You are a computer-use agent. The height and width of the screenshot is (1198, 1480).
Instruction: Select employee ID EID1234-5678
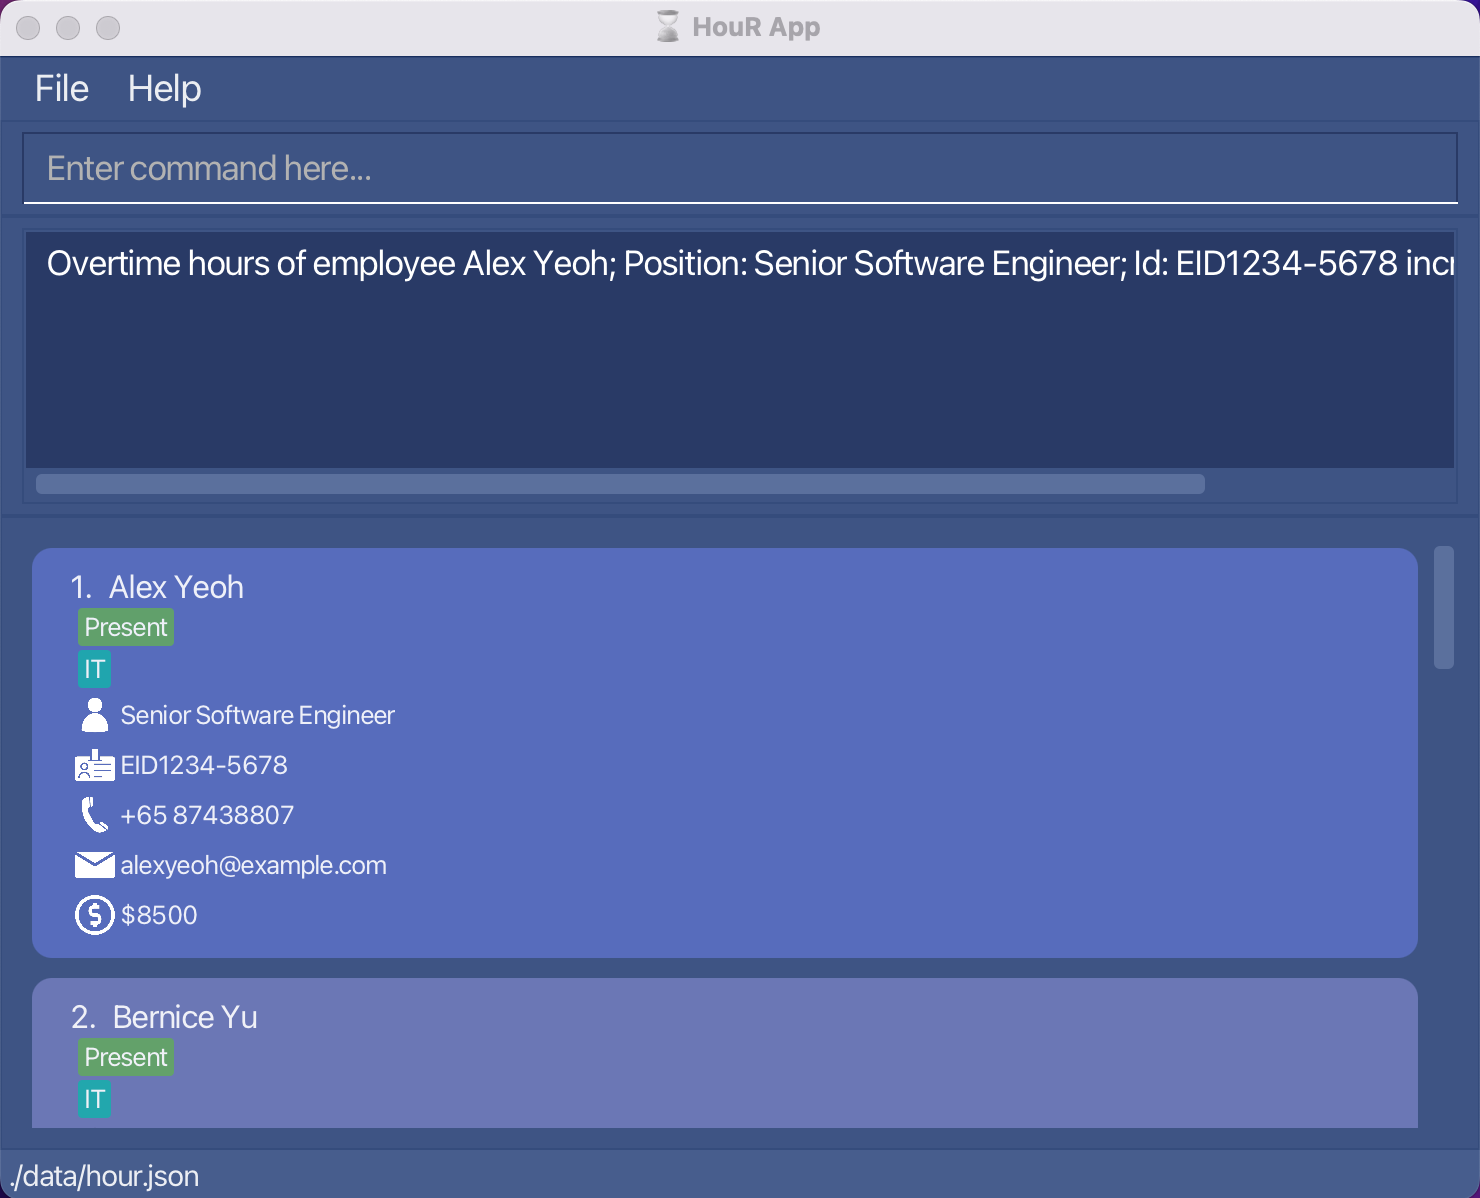point(204,765)
